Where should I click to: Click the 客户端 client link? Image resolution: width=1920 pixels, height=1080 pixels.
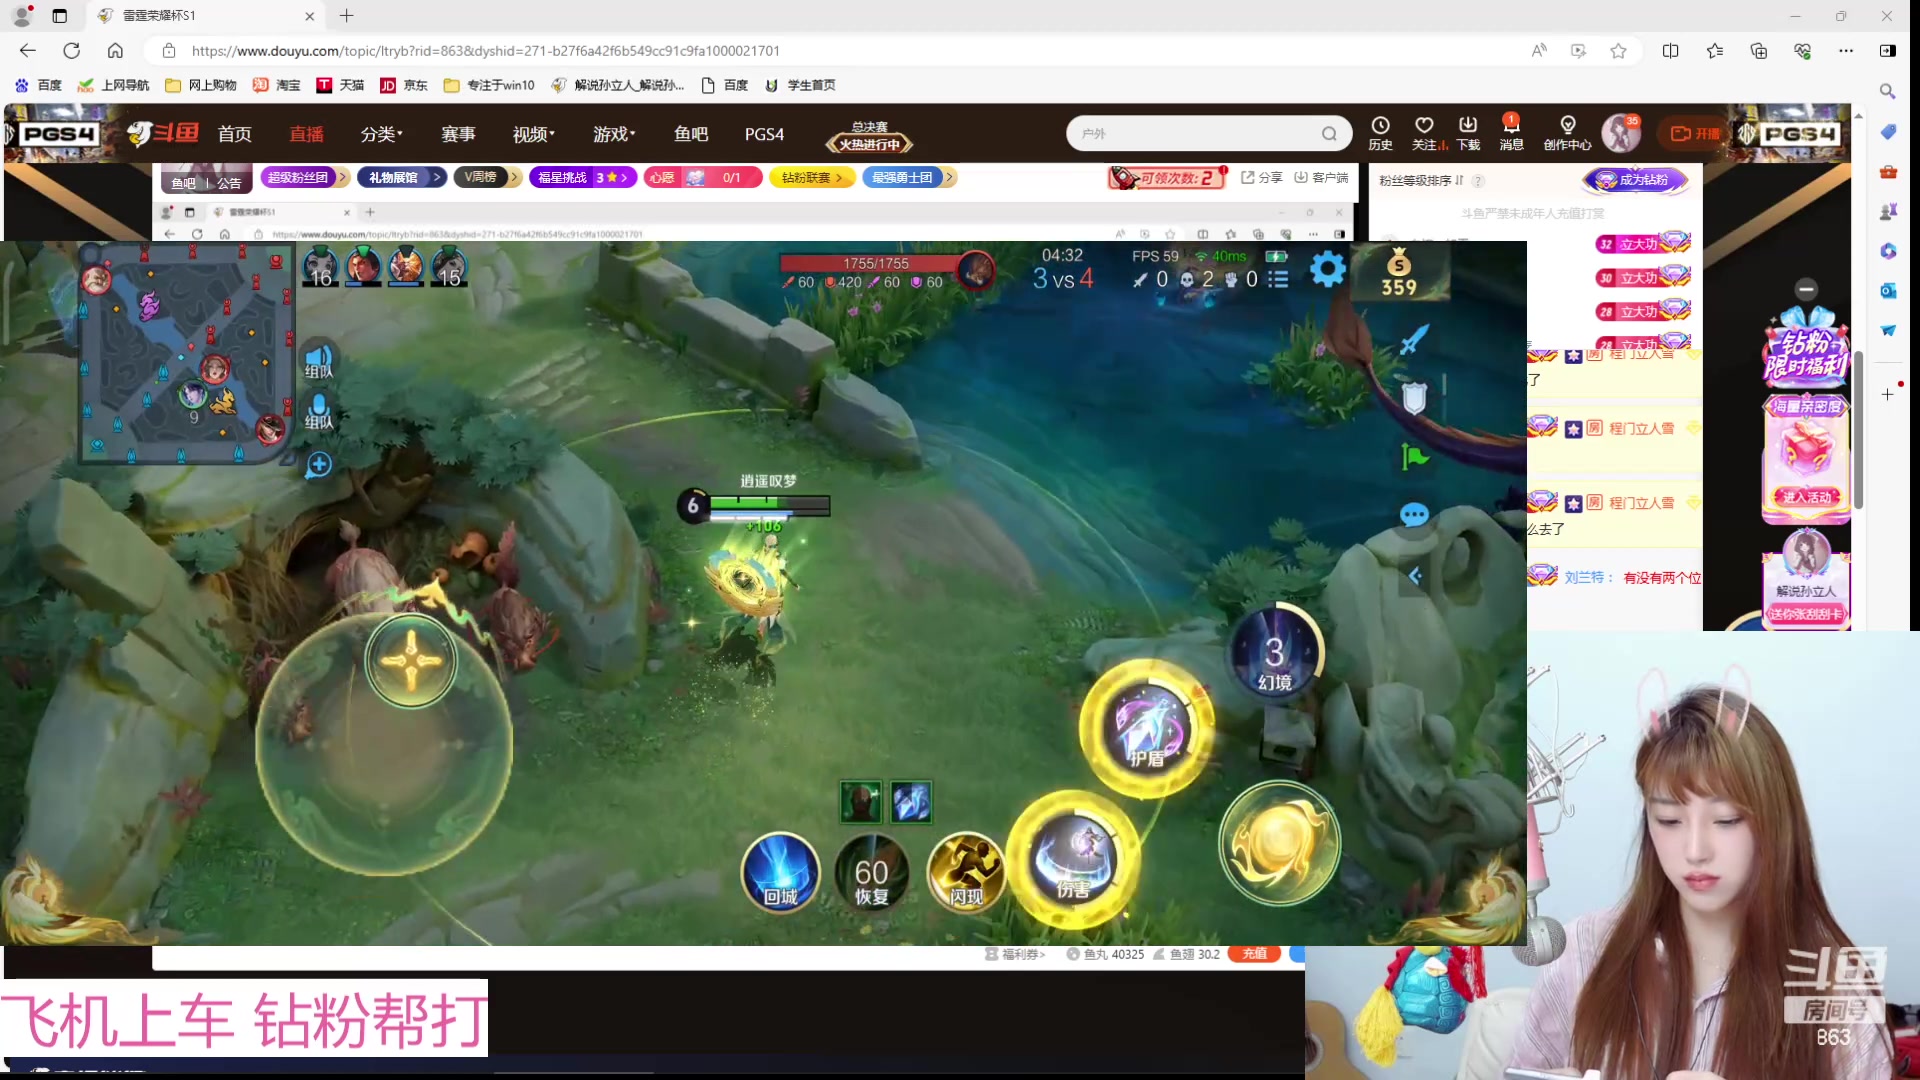click(x=1321, y=177)
